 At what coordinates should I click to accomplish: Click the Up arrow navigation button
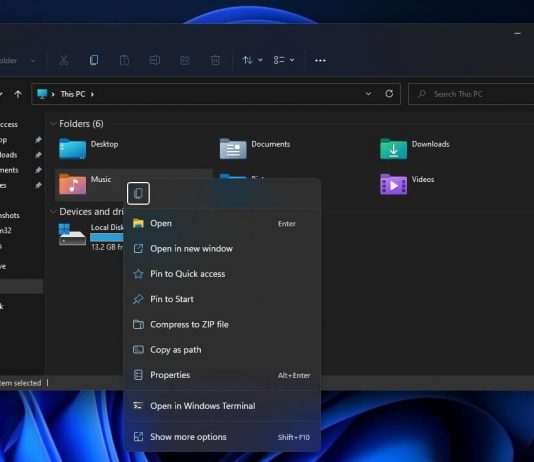click(x=18, y=94)
